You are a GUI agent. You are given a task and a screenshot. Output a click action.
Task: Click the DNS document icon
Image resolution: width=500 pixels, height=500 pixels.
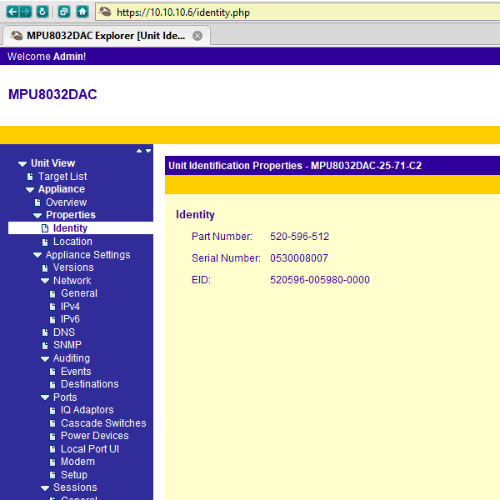click(45, 333)
